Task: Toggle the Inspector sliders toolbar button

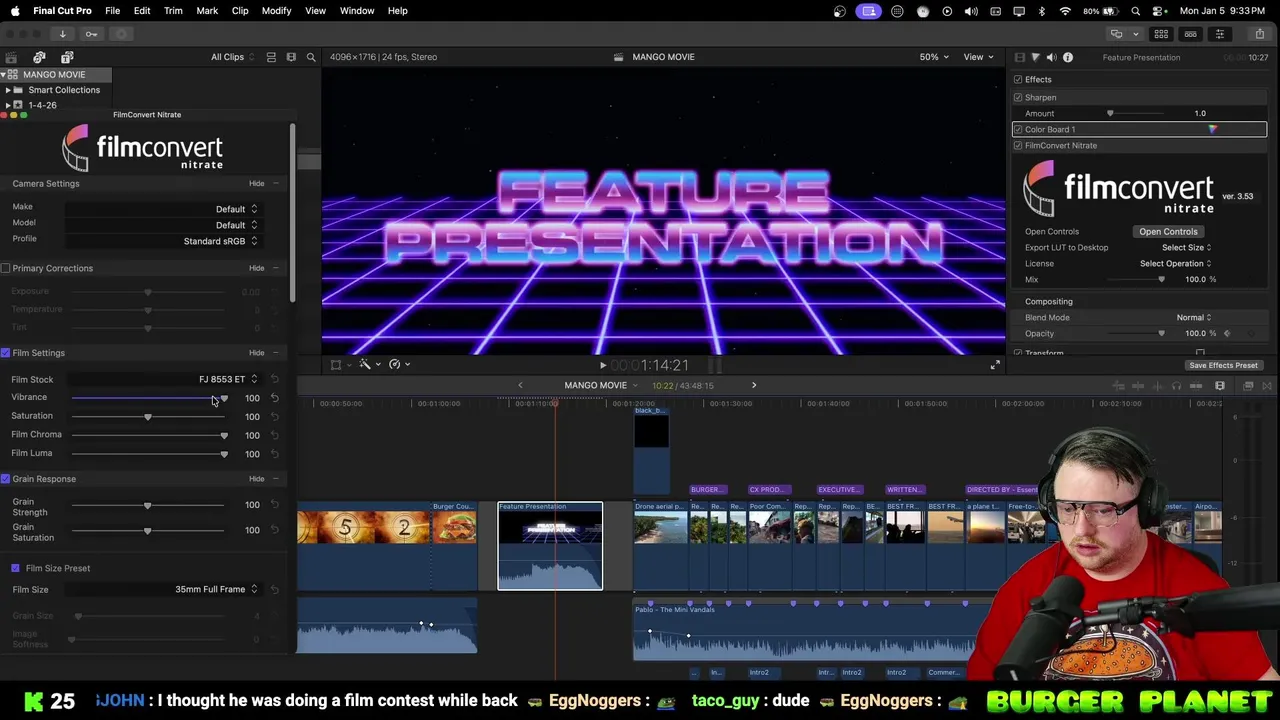Action: (x=1219, y=34)
